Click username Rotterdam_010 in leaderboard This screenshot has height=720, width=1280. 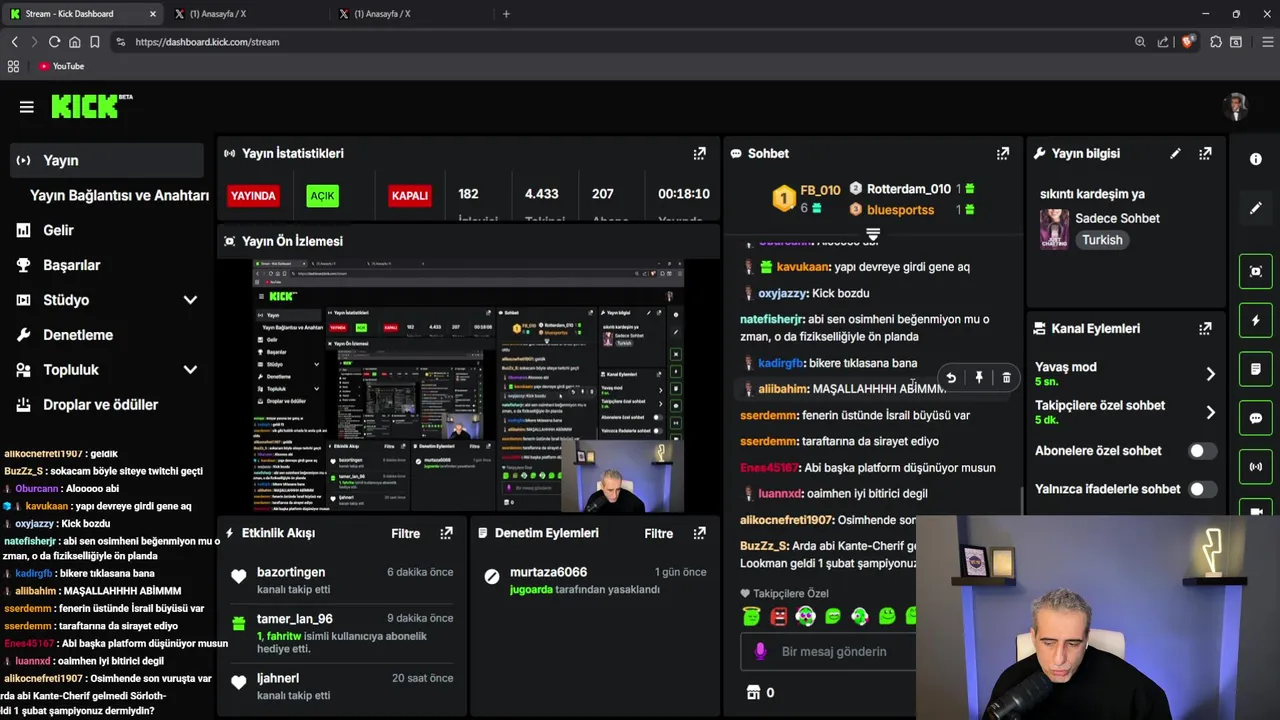909,189
